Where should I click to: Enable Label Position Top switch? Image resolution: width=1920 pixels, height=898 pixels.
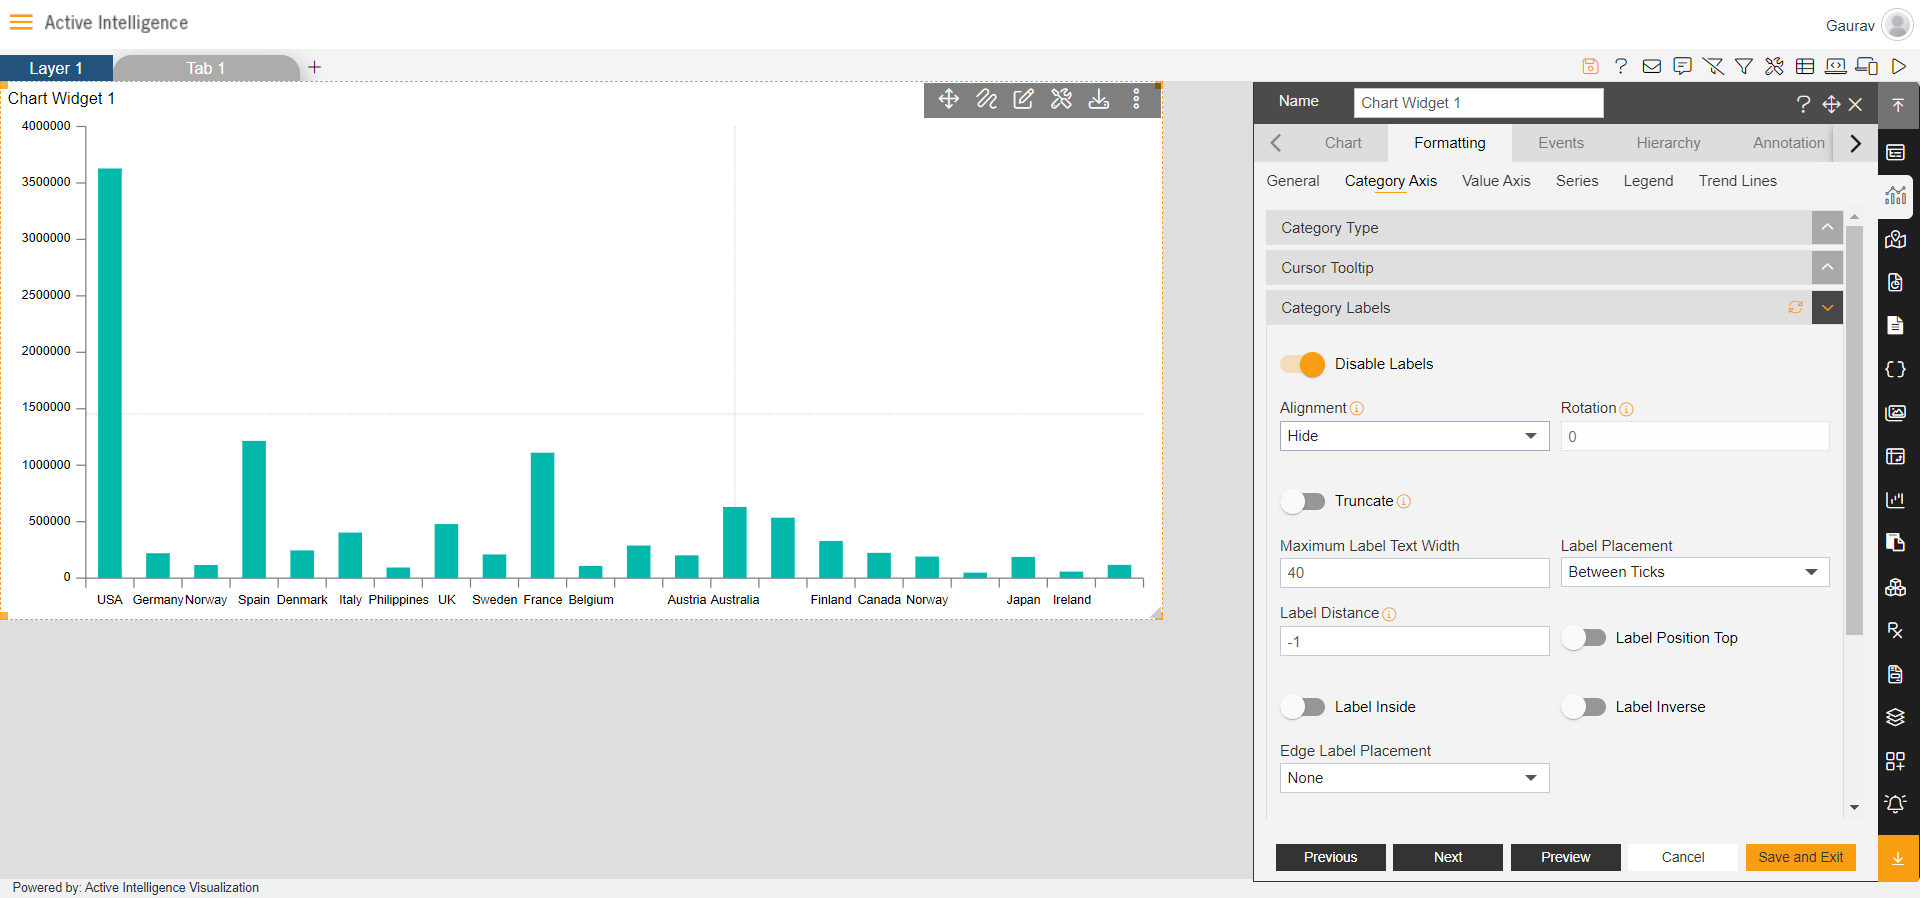(1584, 638)
